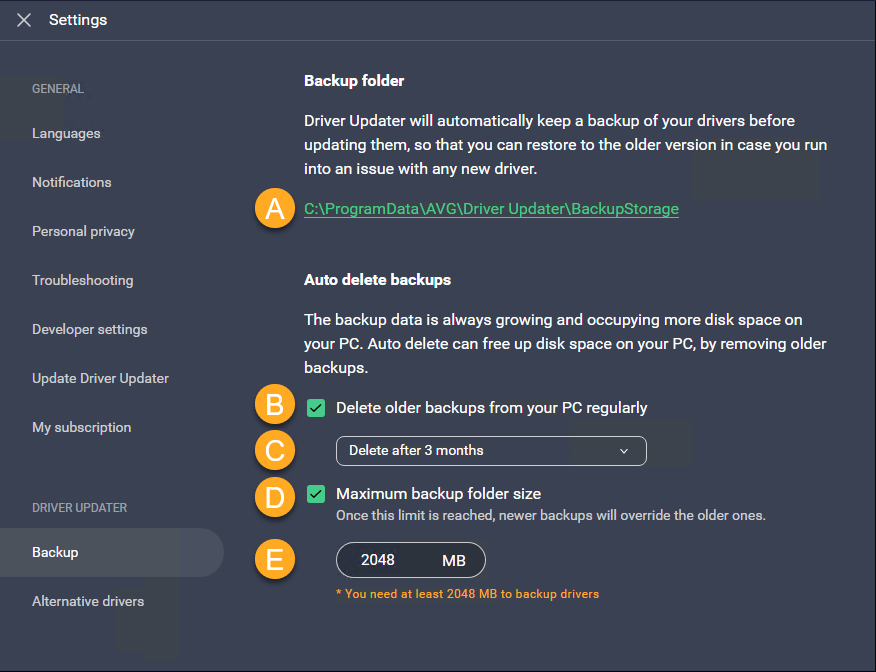
Task: Click the orange C marker beside the dropdown
Action: click(274, 451)
